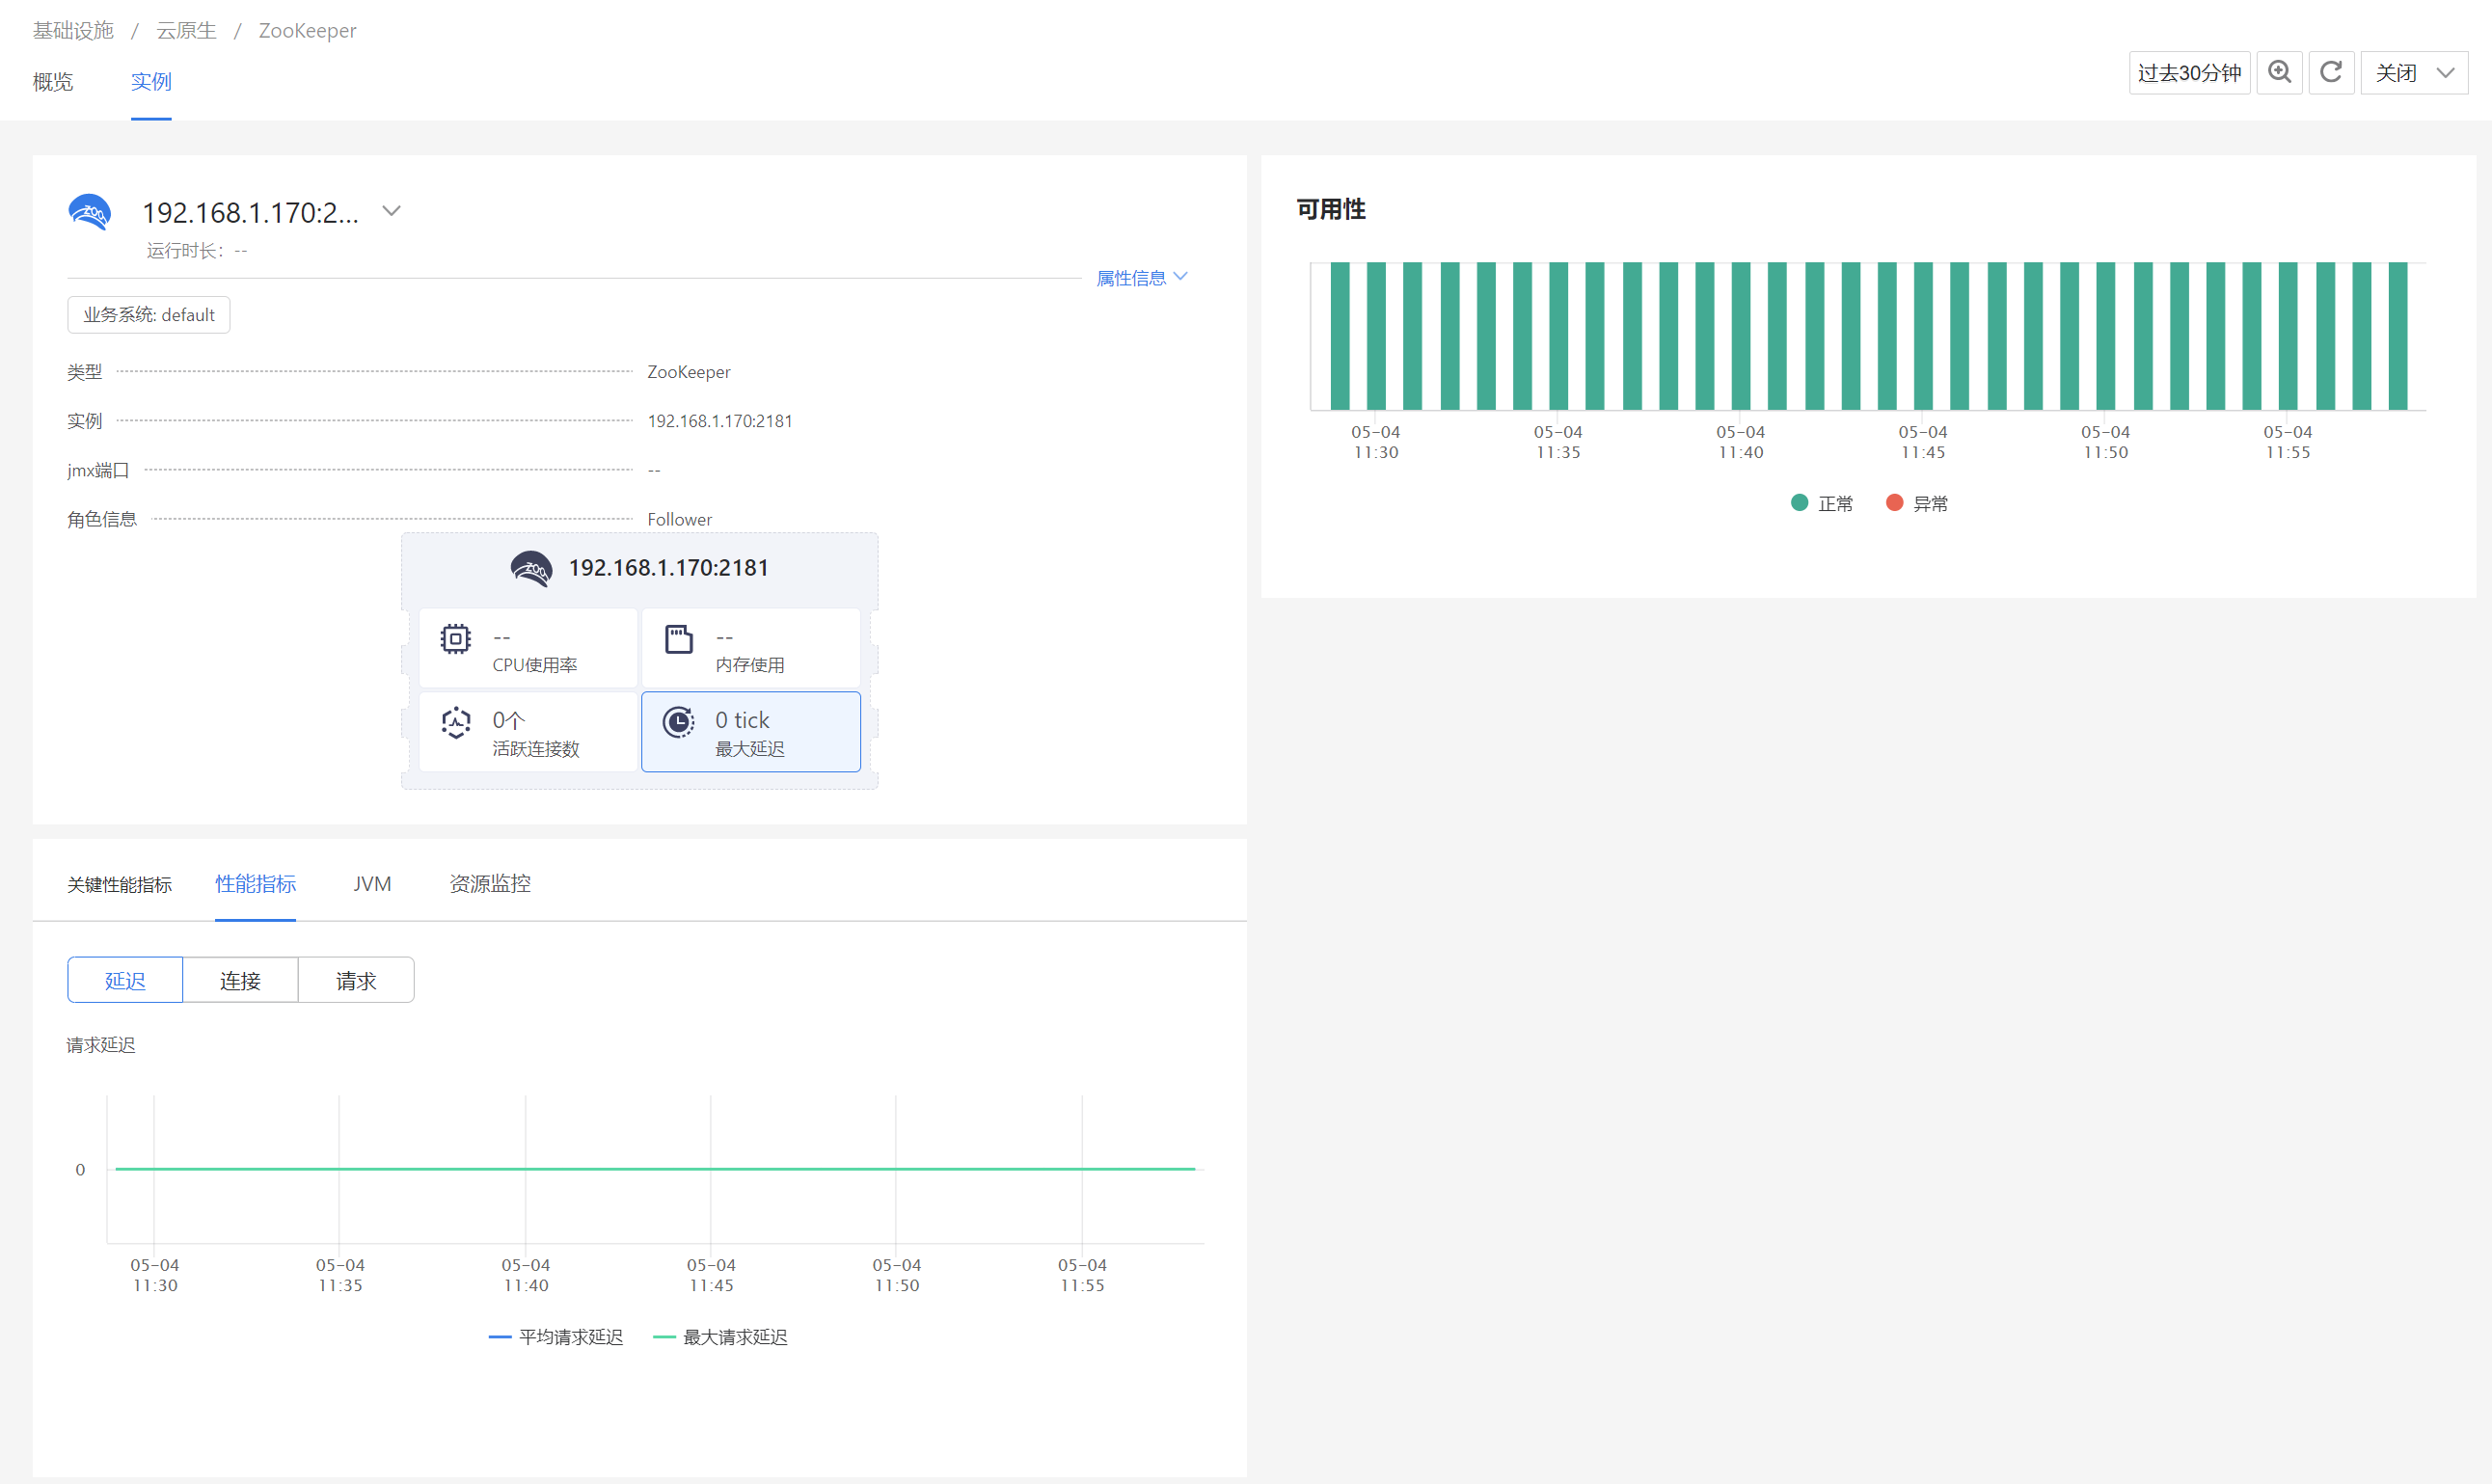Click the CPU usage chip icon

coord(455,638)
